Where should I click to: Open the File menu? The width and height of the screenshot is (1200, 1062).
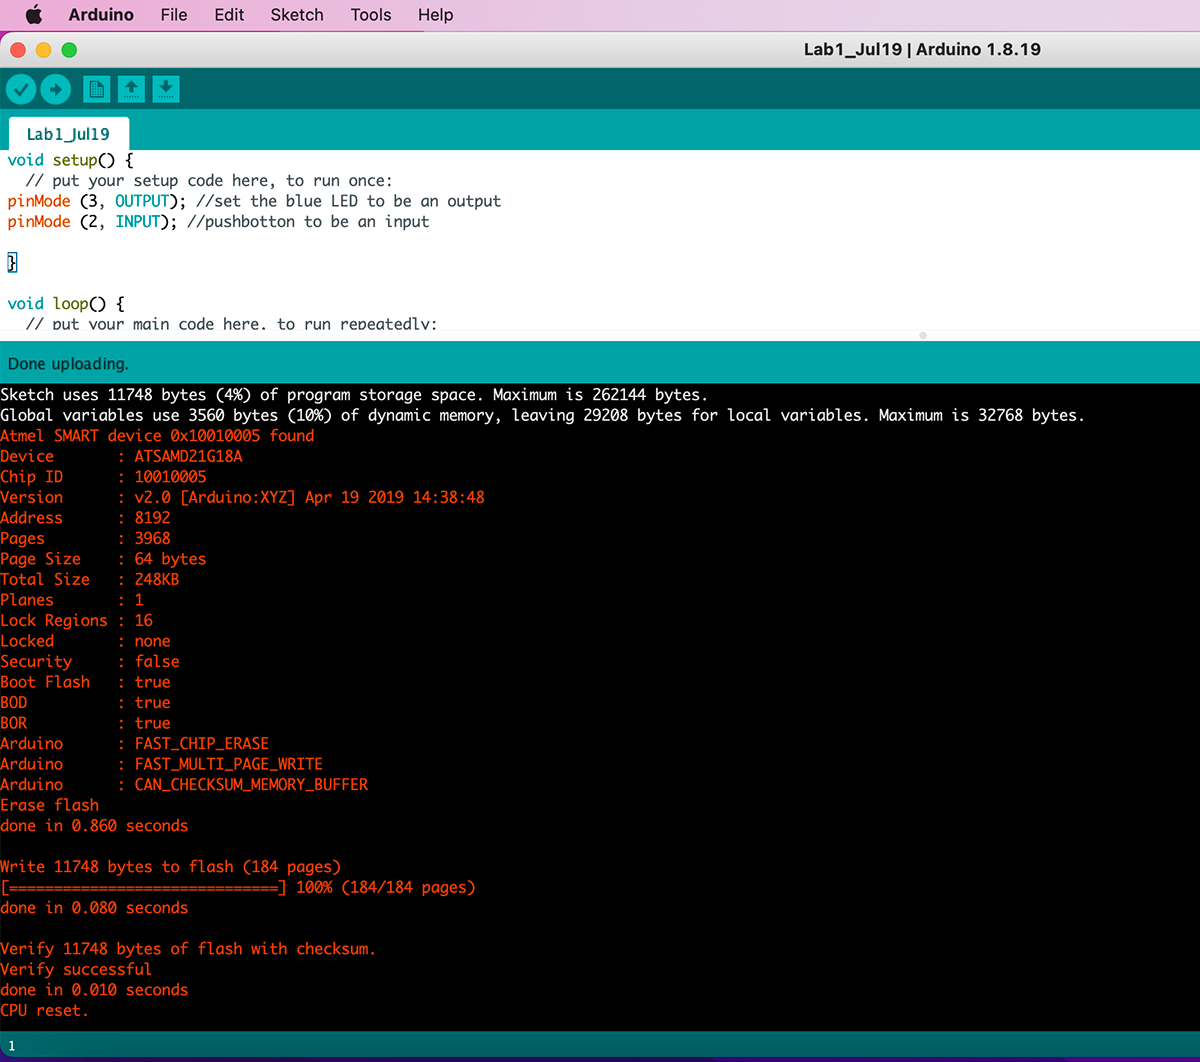174,15
